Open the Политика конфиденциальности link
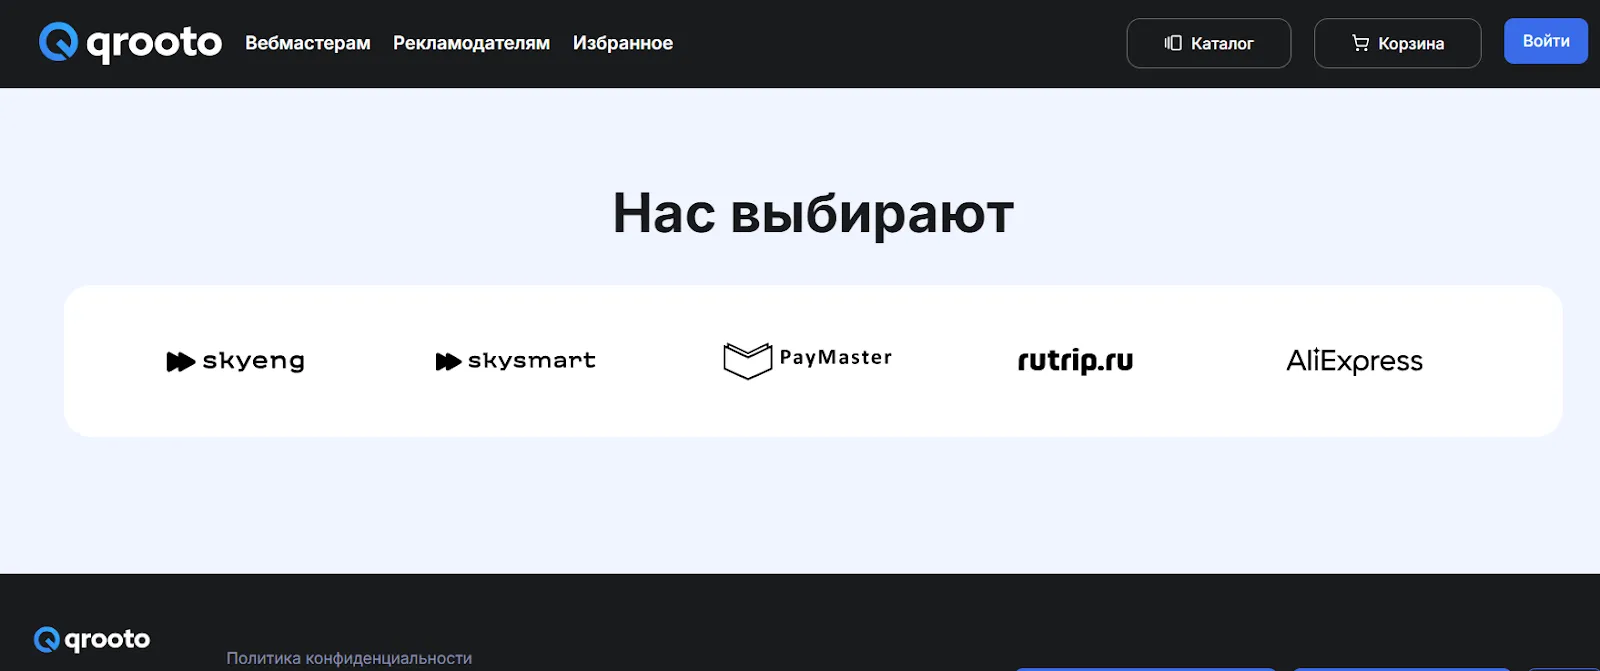The width and height of the screenshot is (1600, 671). tap(349, 658)
